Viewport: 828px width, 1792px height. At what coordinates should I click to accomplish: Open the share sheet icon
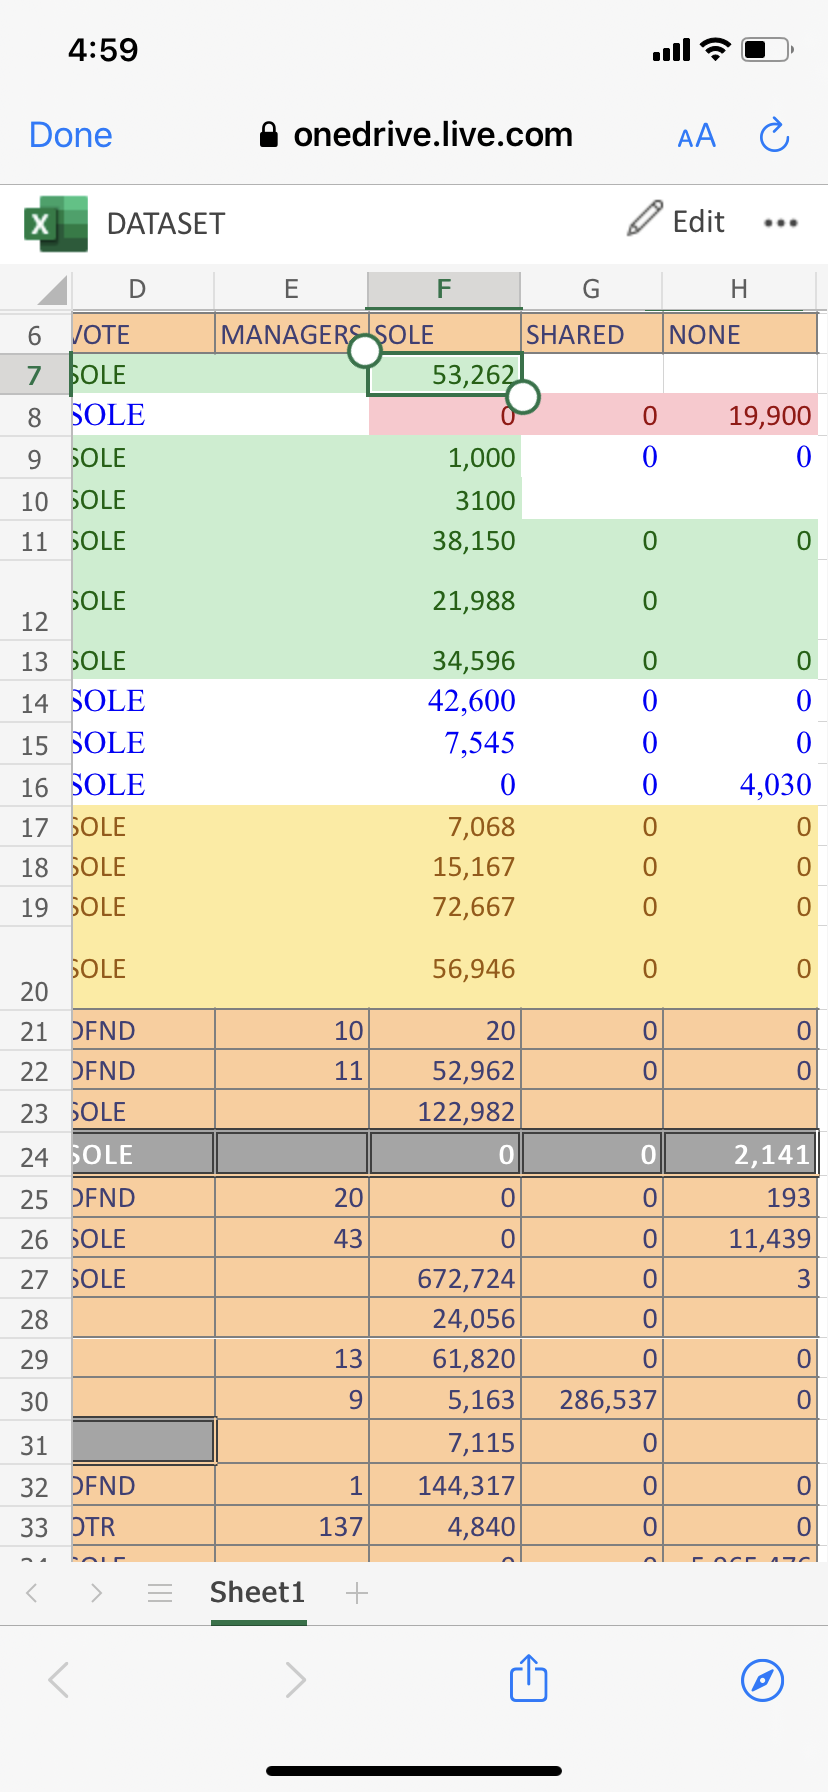528,1678
